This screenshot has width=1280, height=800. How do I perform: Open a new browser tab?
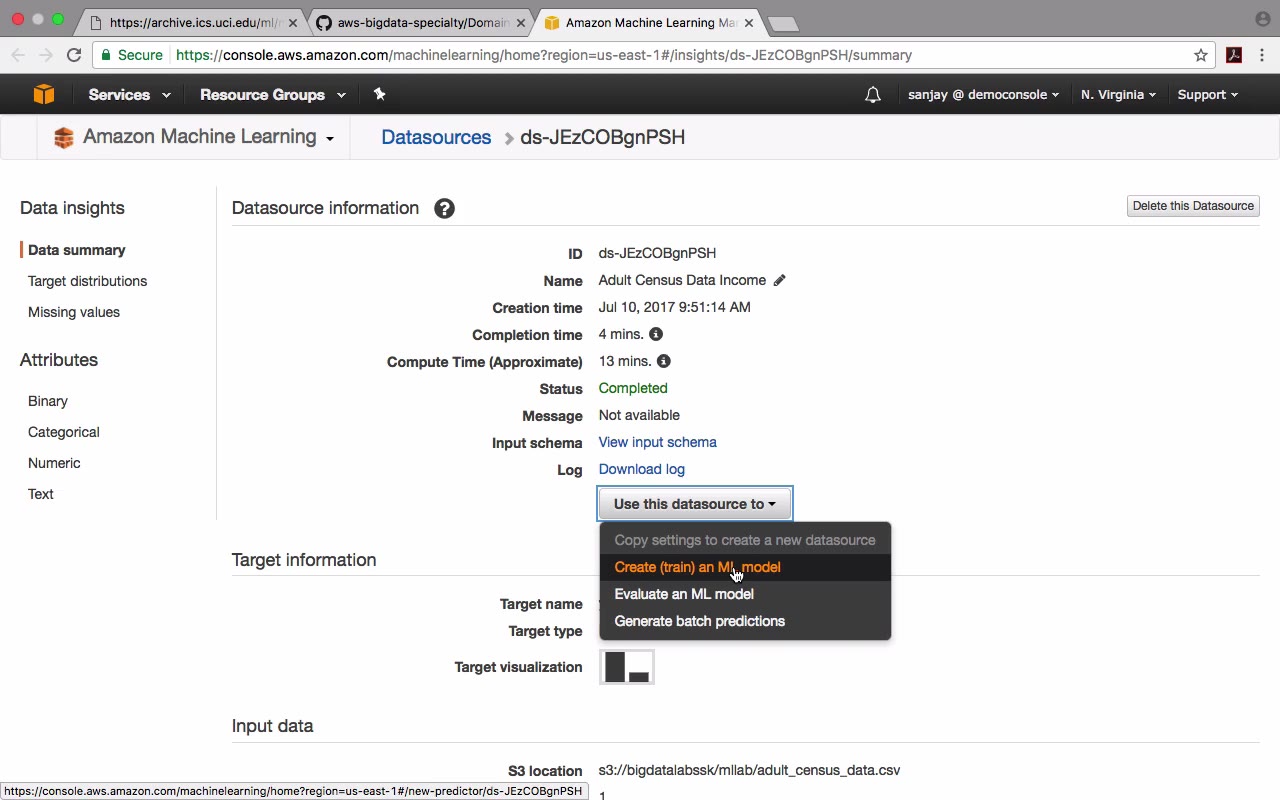click(783, 23)
